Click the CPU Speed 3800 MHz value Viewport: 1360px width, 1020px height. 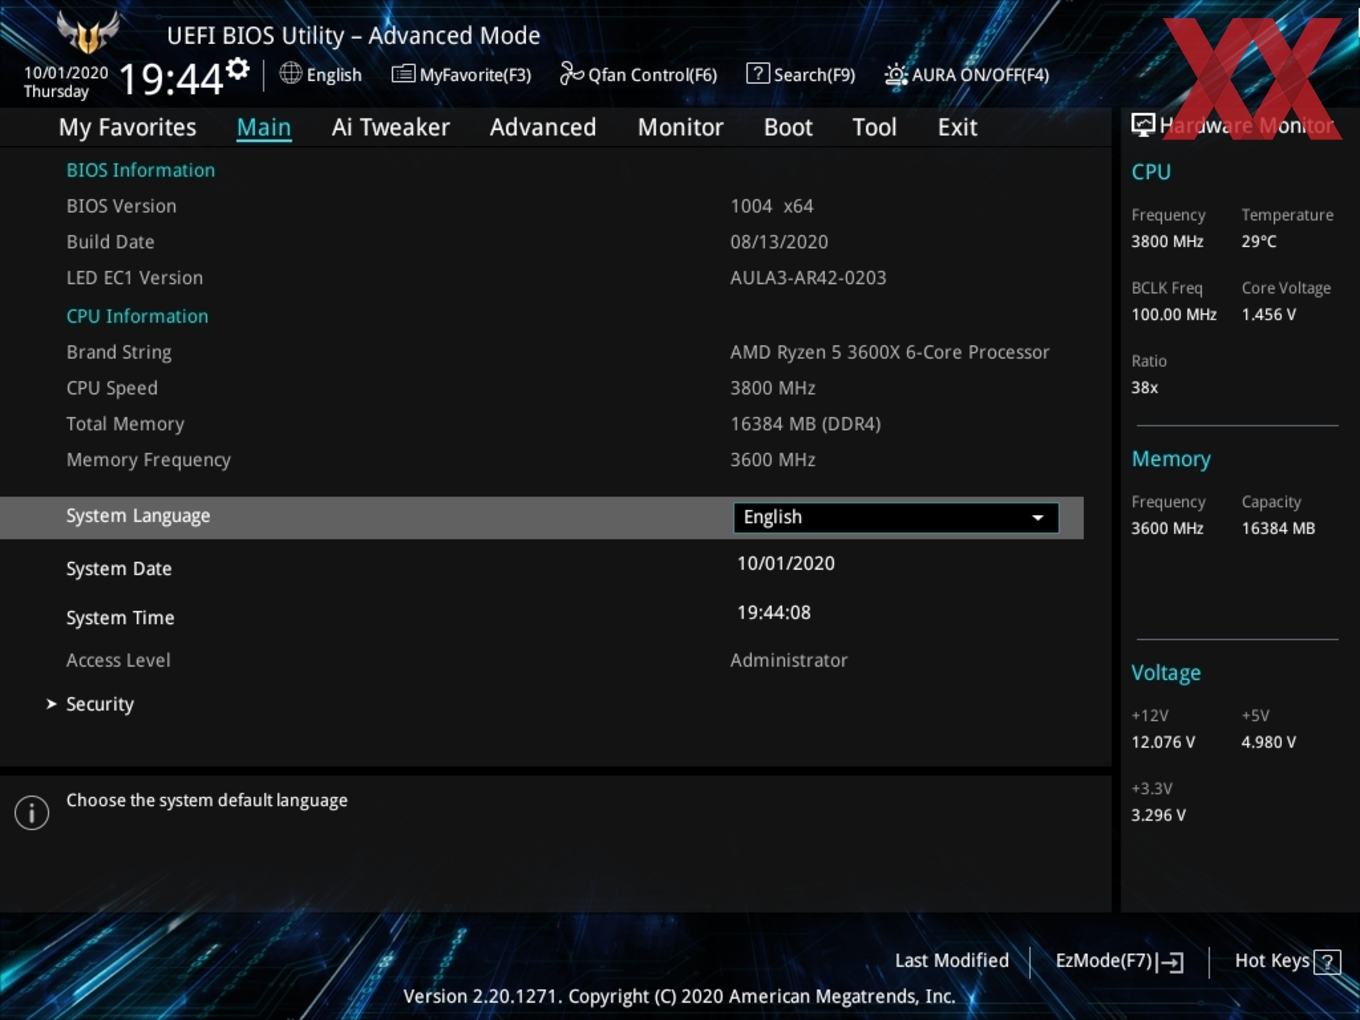[773, 388]
